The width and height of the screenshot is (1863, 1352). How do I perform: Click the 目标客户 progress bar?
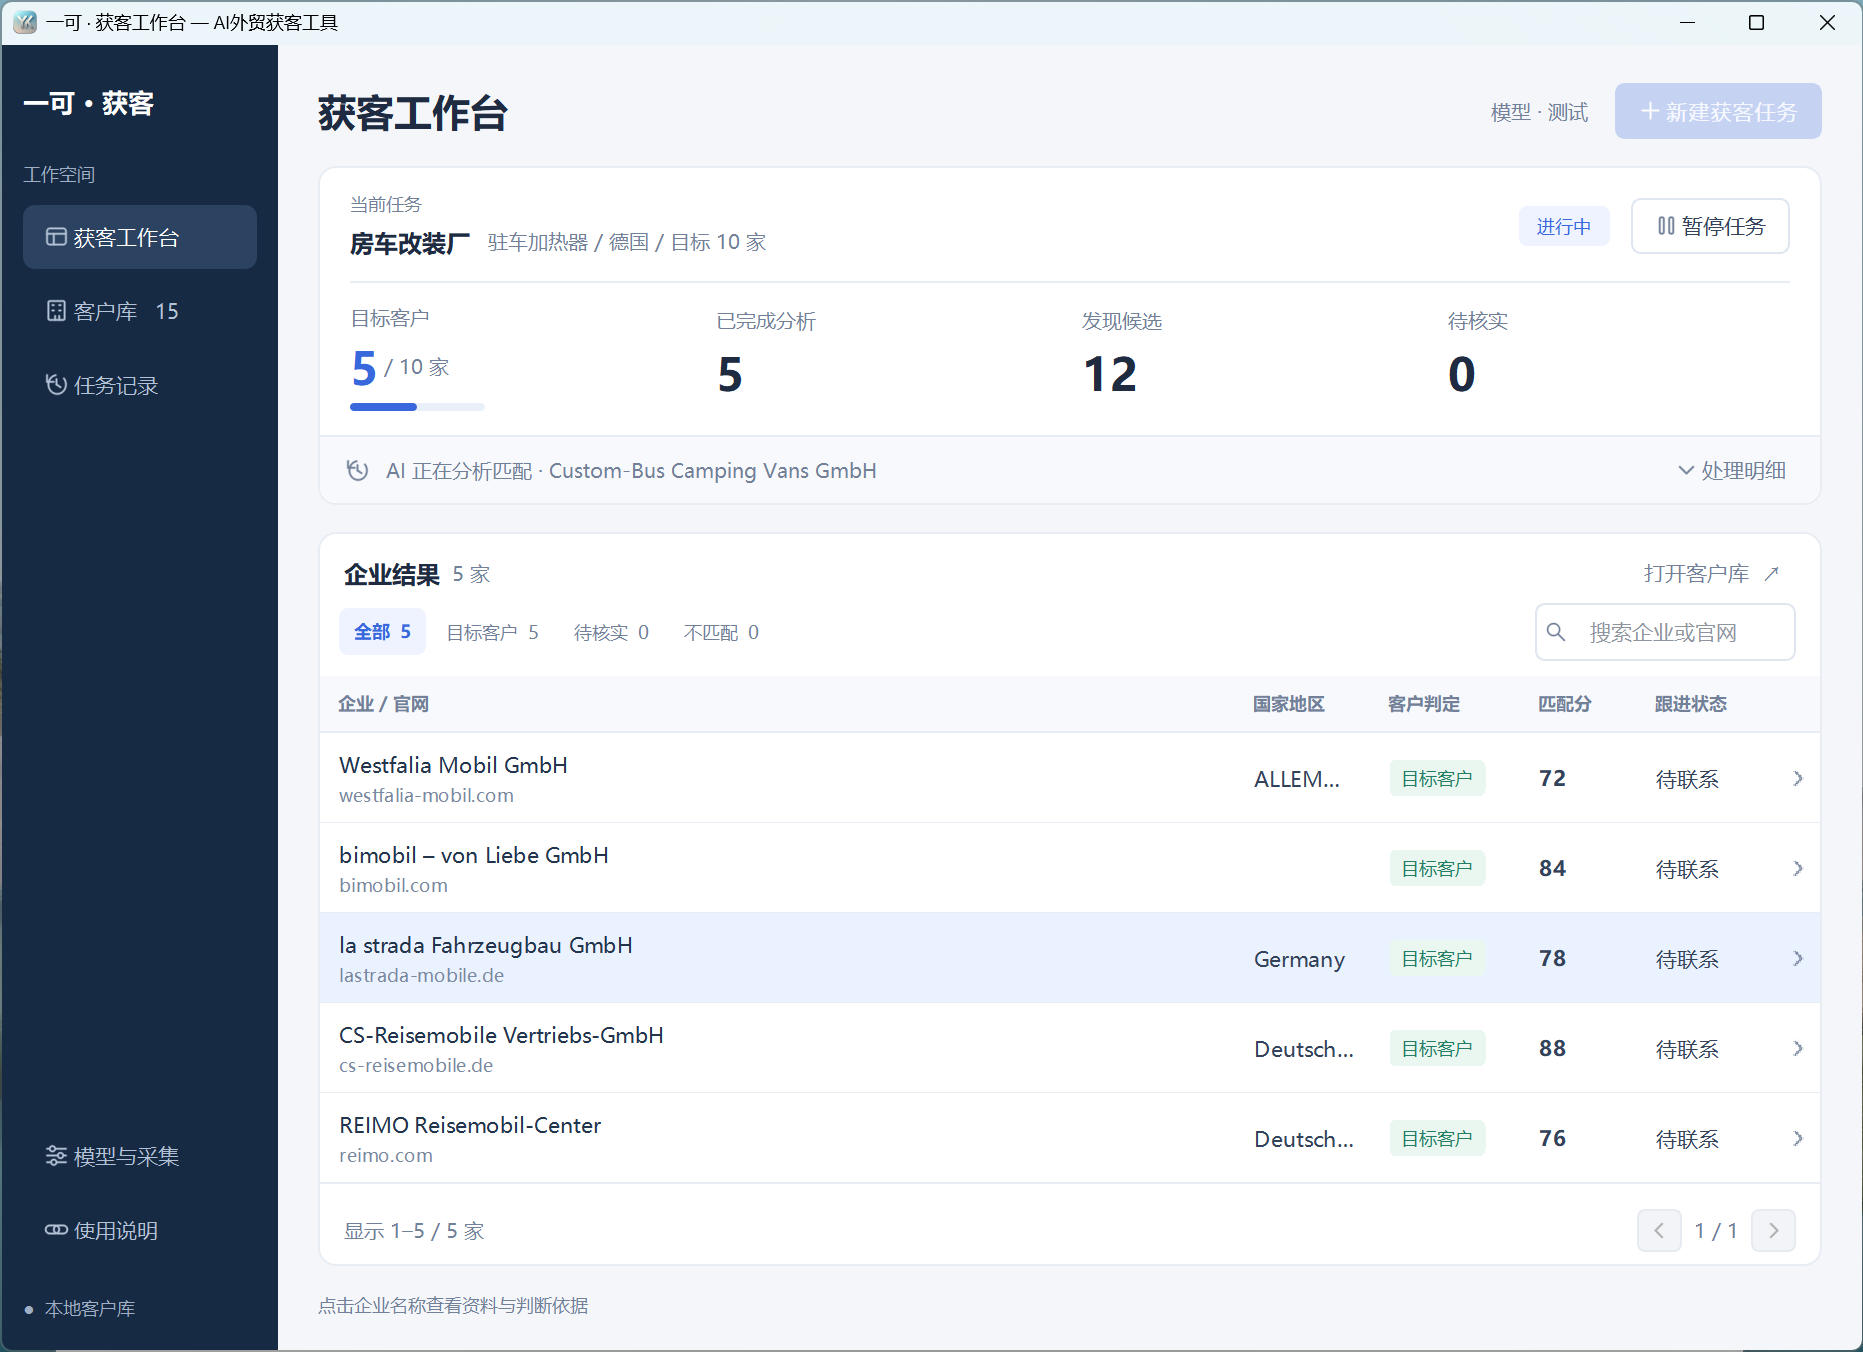417,407
